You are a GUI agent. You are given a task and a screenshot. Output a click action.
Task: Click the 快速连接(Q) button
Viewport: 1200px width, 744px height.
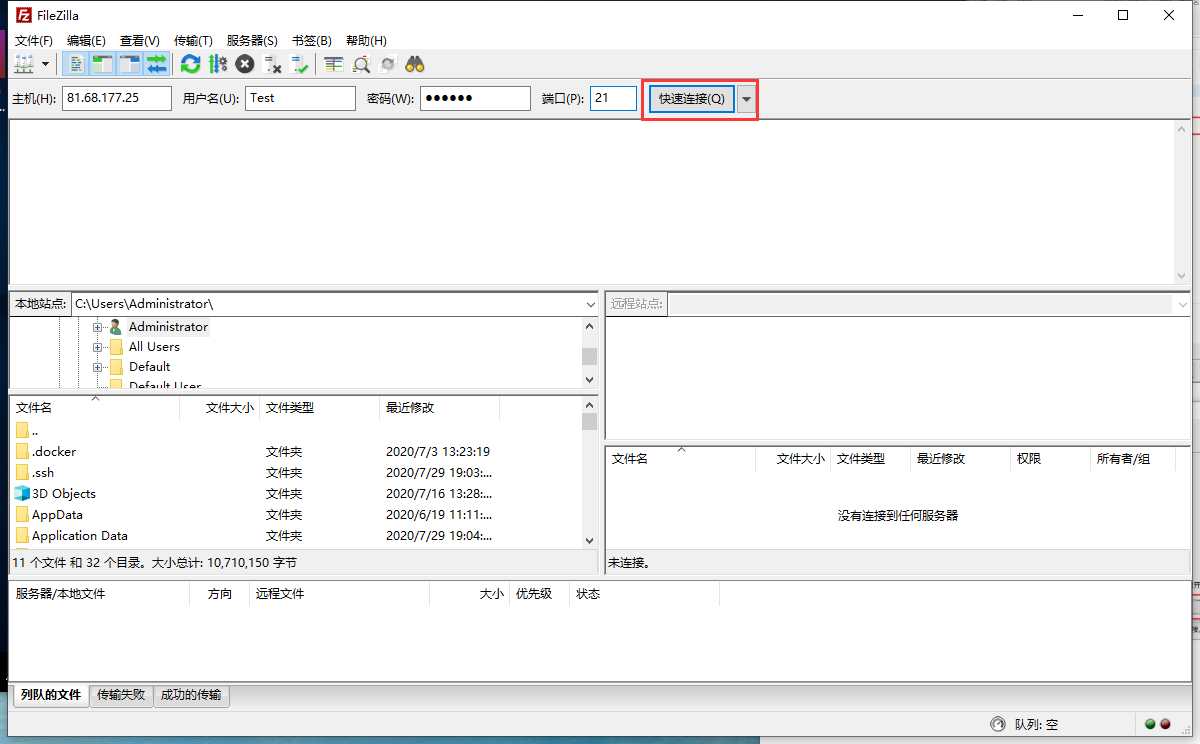(692, 98)
